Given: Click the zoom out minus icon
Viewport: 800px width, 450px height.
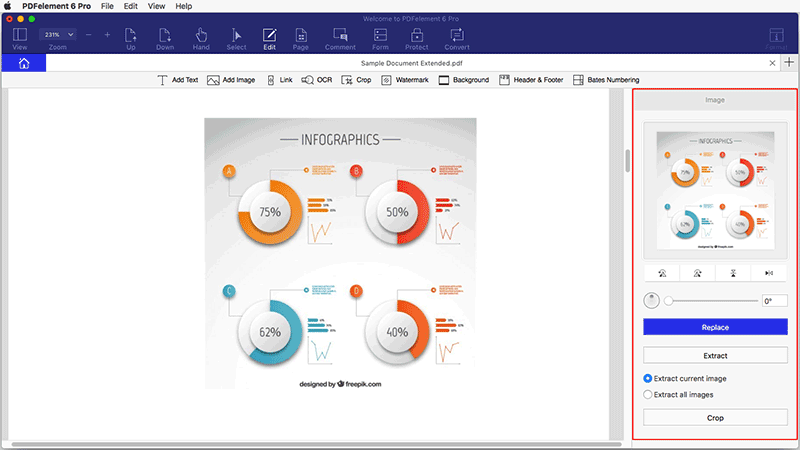Looking at the screenshot, I should pos(89,35).
